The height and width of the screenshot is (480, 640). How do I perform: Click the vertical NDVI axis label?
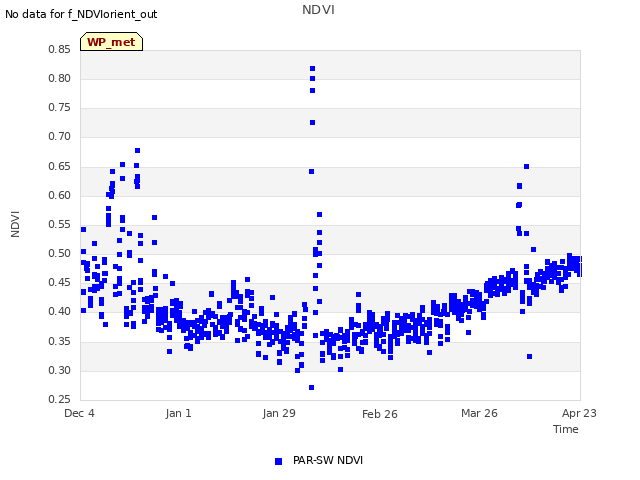coord(15,224)
